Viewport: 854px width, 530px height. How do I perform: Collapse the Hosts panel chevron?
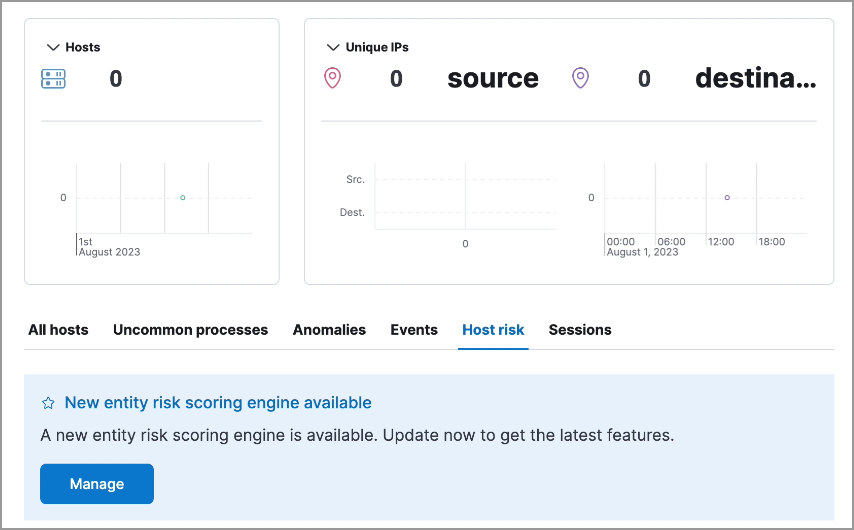click(53, 47)
